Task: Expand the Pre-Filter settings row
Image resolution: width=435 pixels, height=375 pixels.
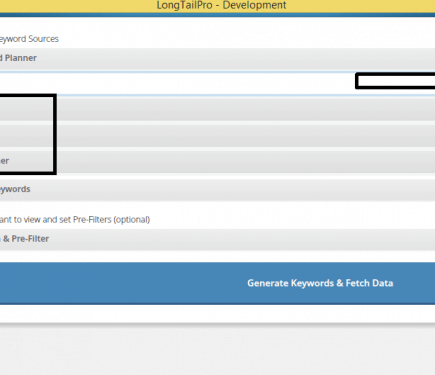Action: click(x=217, y=239)
